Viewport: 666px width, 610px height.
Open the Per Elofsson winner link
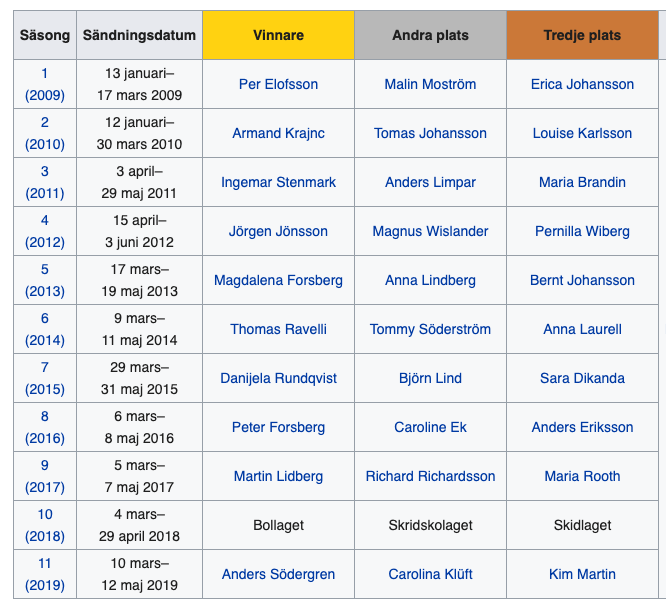click(278, 84)
